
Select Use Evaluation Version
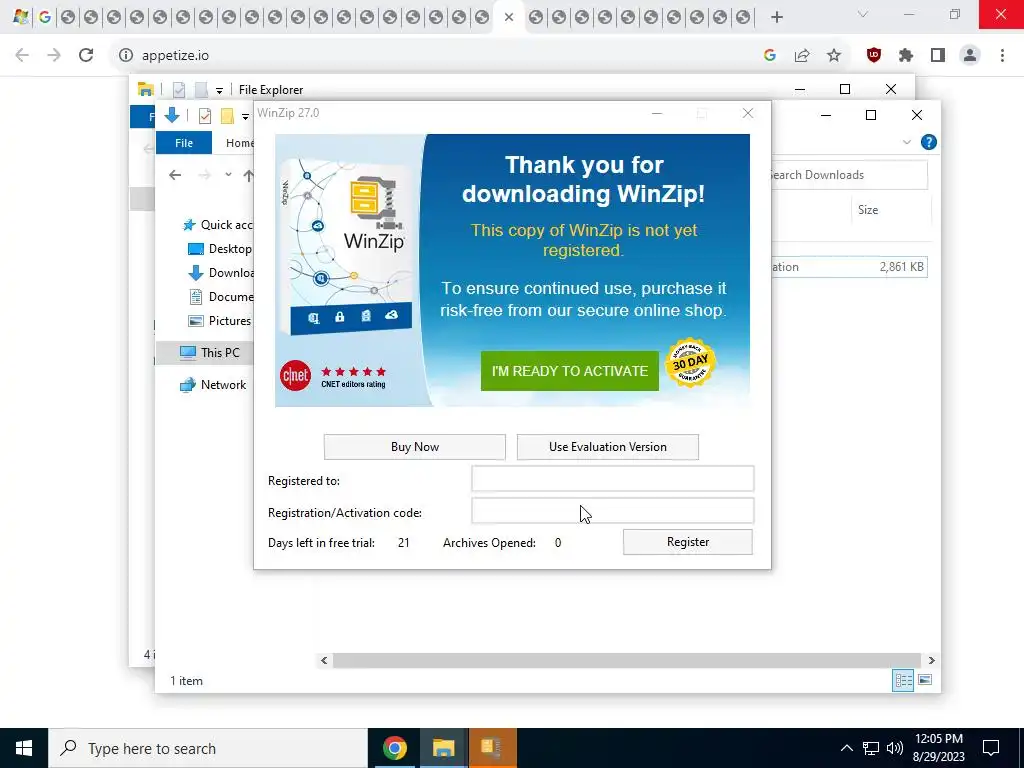point(607,447)
